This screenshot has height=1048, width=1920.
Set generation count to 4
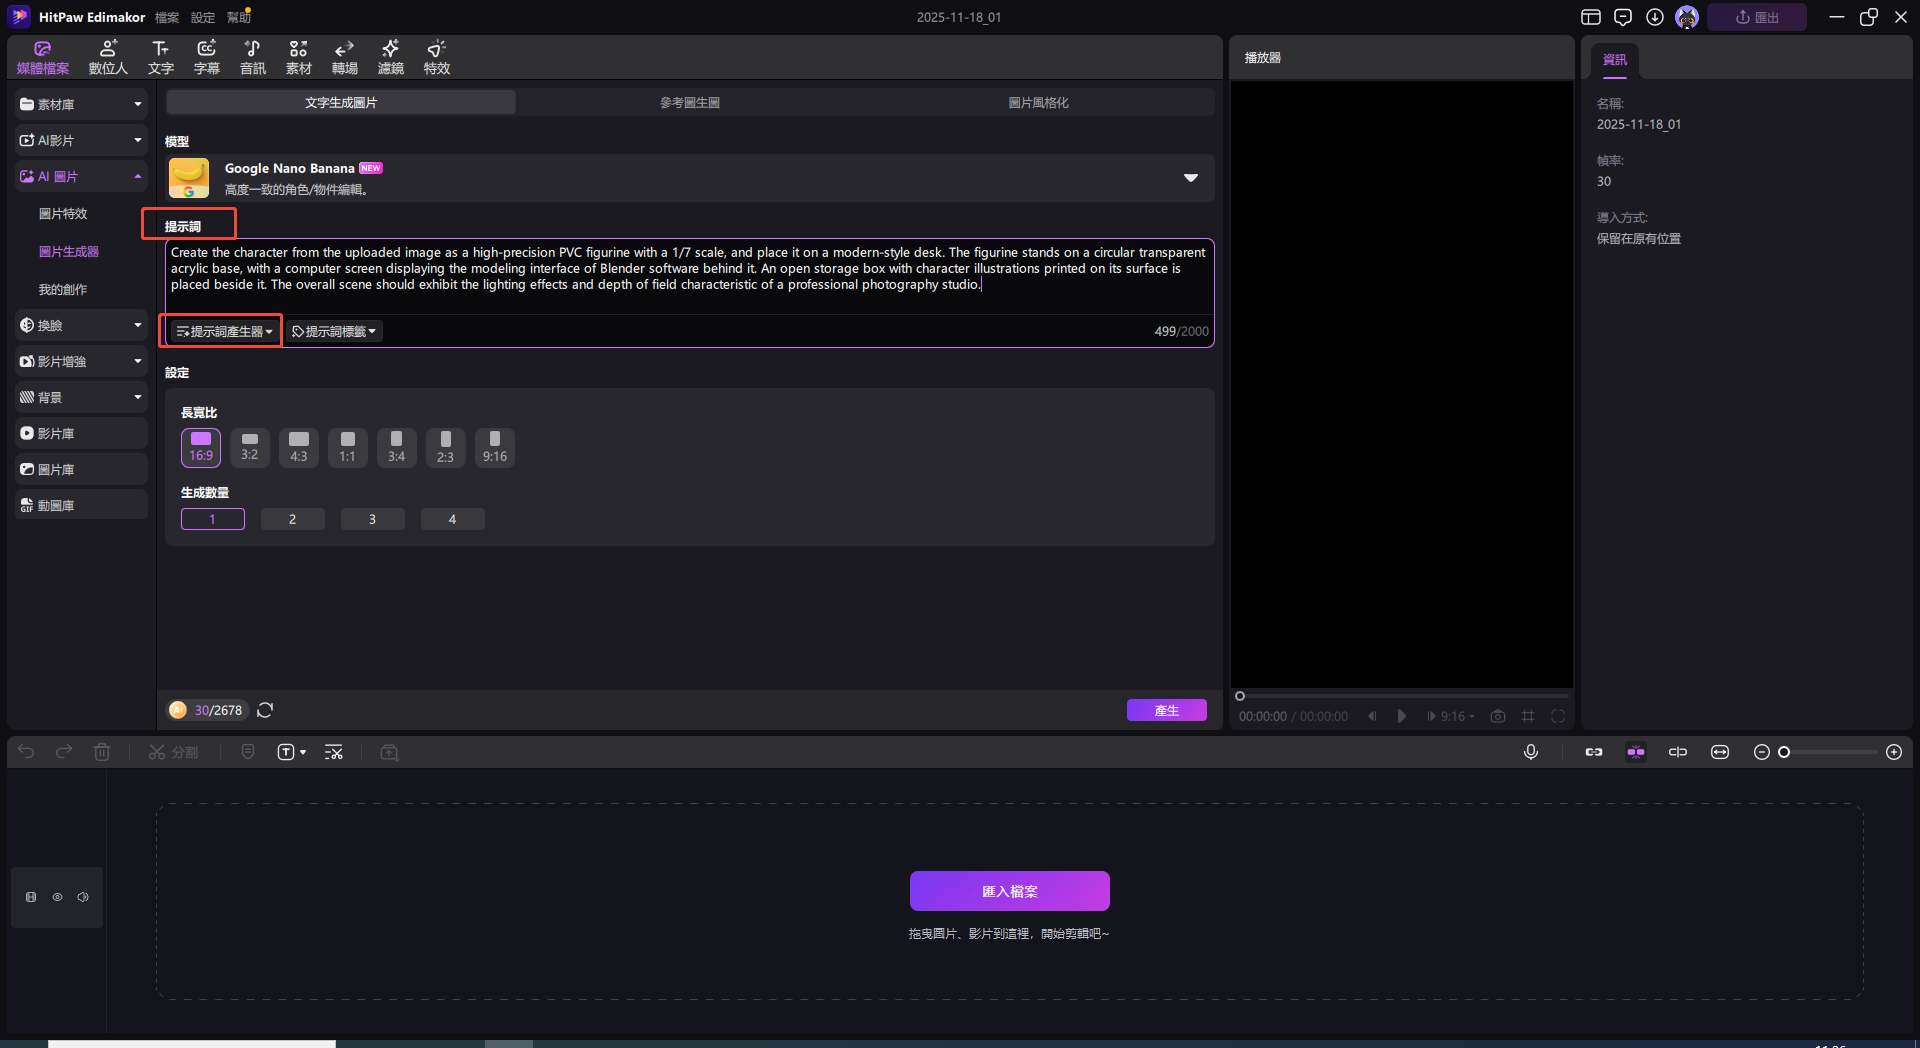coord(452,519)
